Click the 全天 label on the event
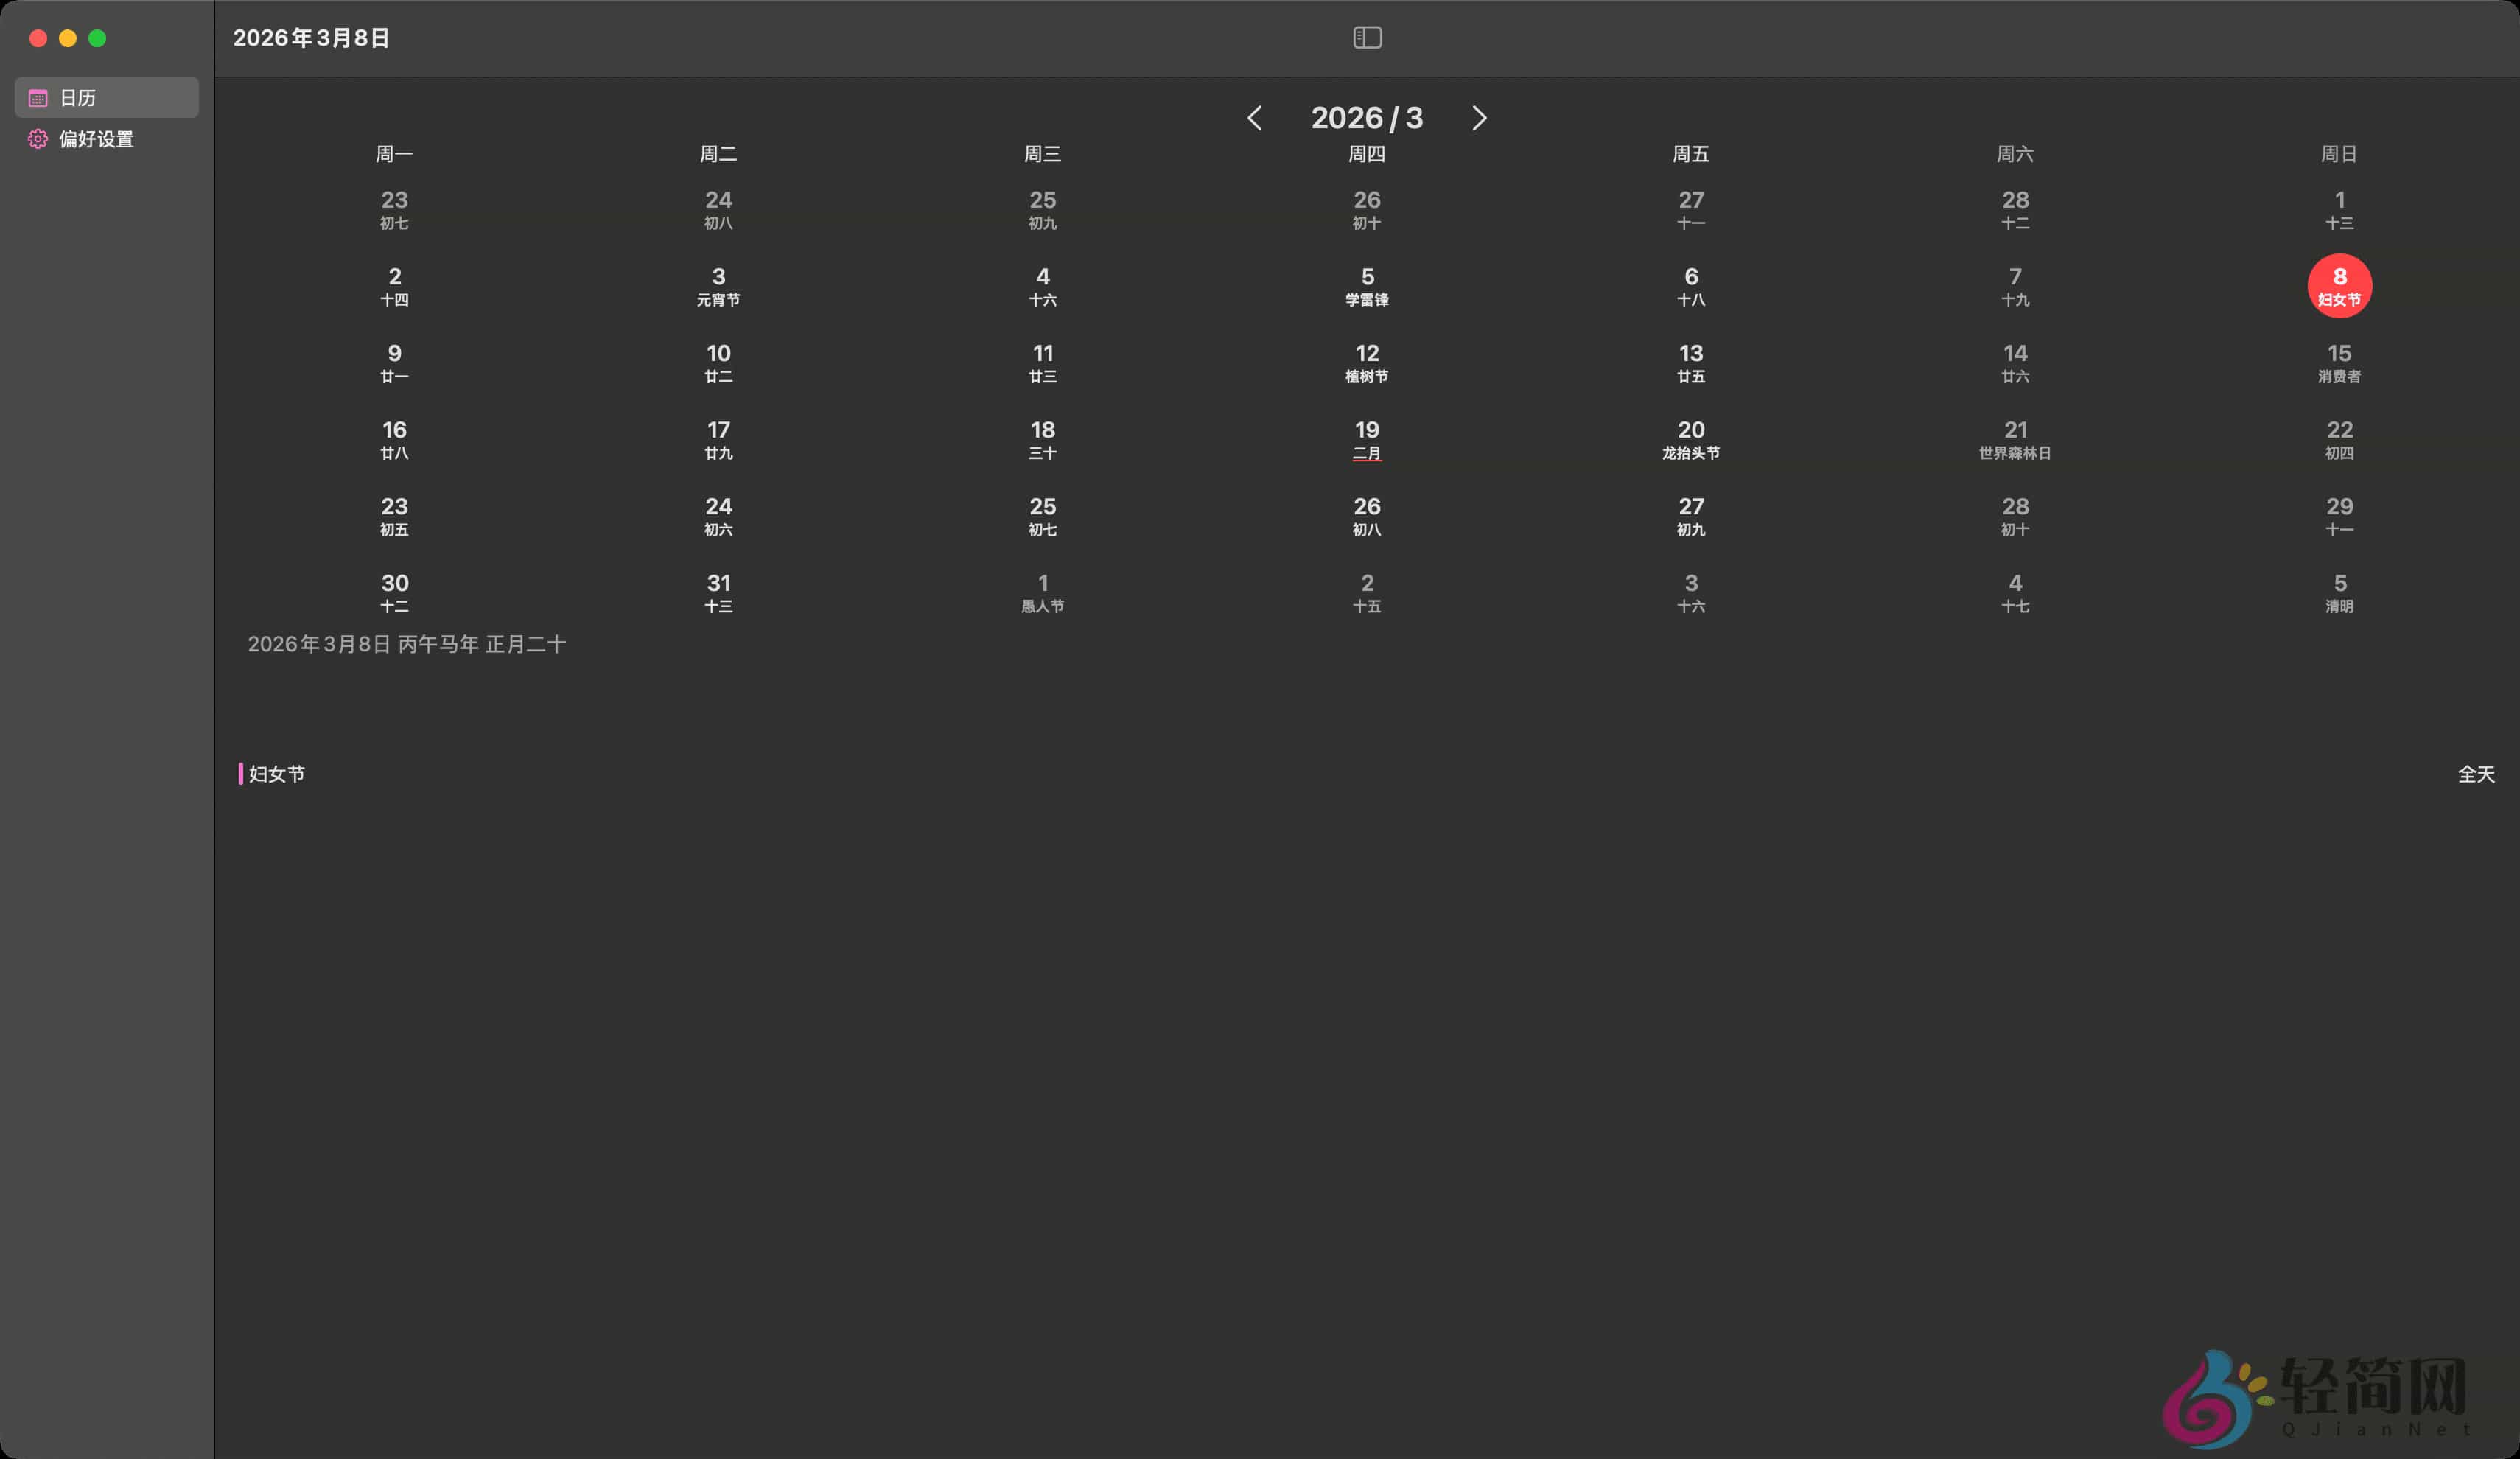 click(x=2478, y=773)
